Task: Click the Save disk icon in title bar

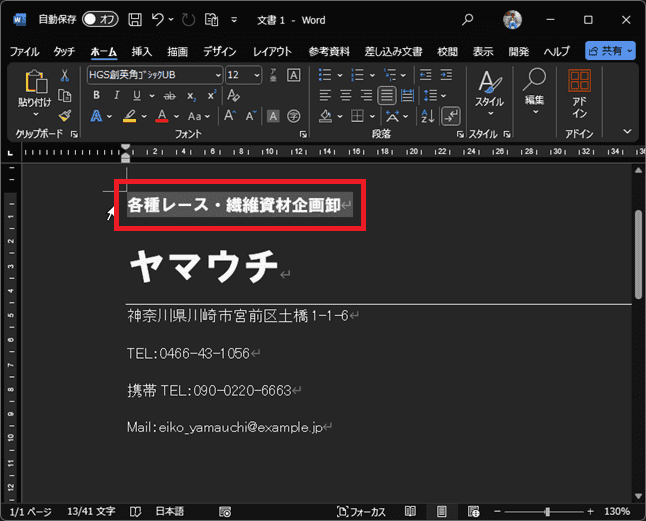Action: click(x=132, y=19)
